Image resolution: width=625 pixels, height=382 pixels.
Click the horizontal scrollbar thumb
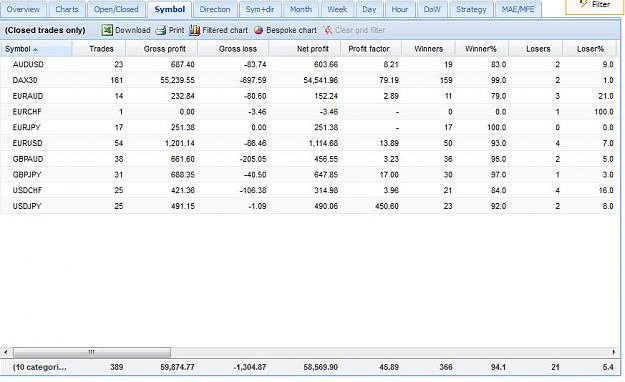(x=92, y=352)
